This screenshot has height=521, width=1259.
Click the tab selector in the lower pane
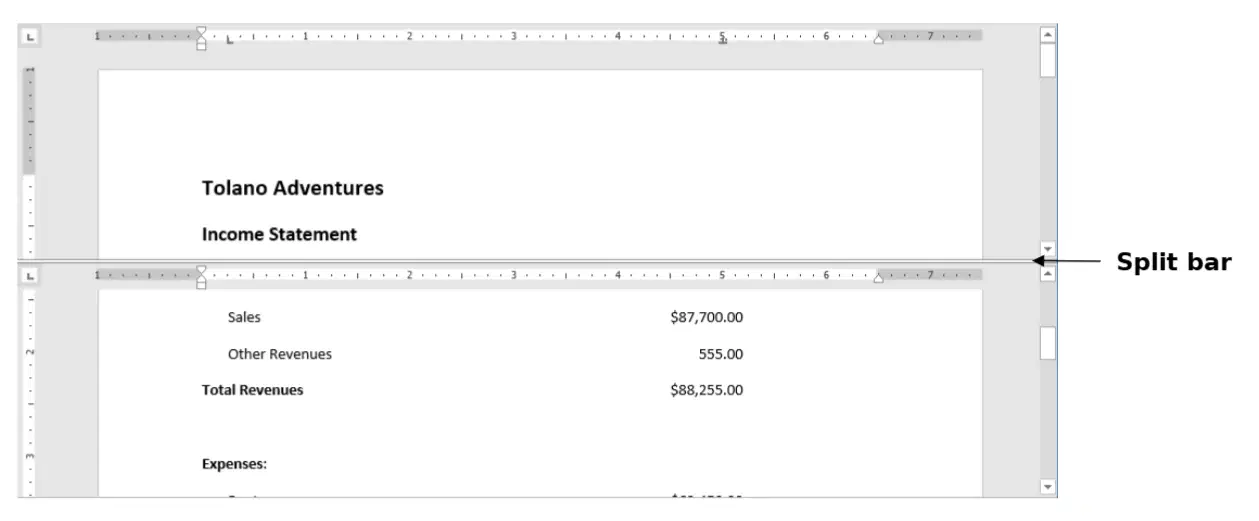29,274
